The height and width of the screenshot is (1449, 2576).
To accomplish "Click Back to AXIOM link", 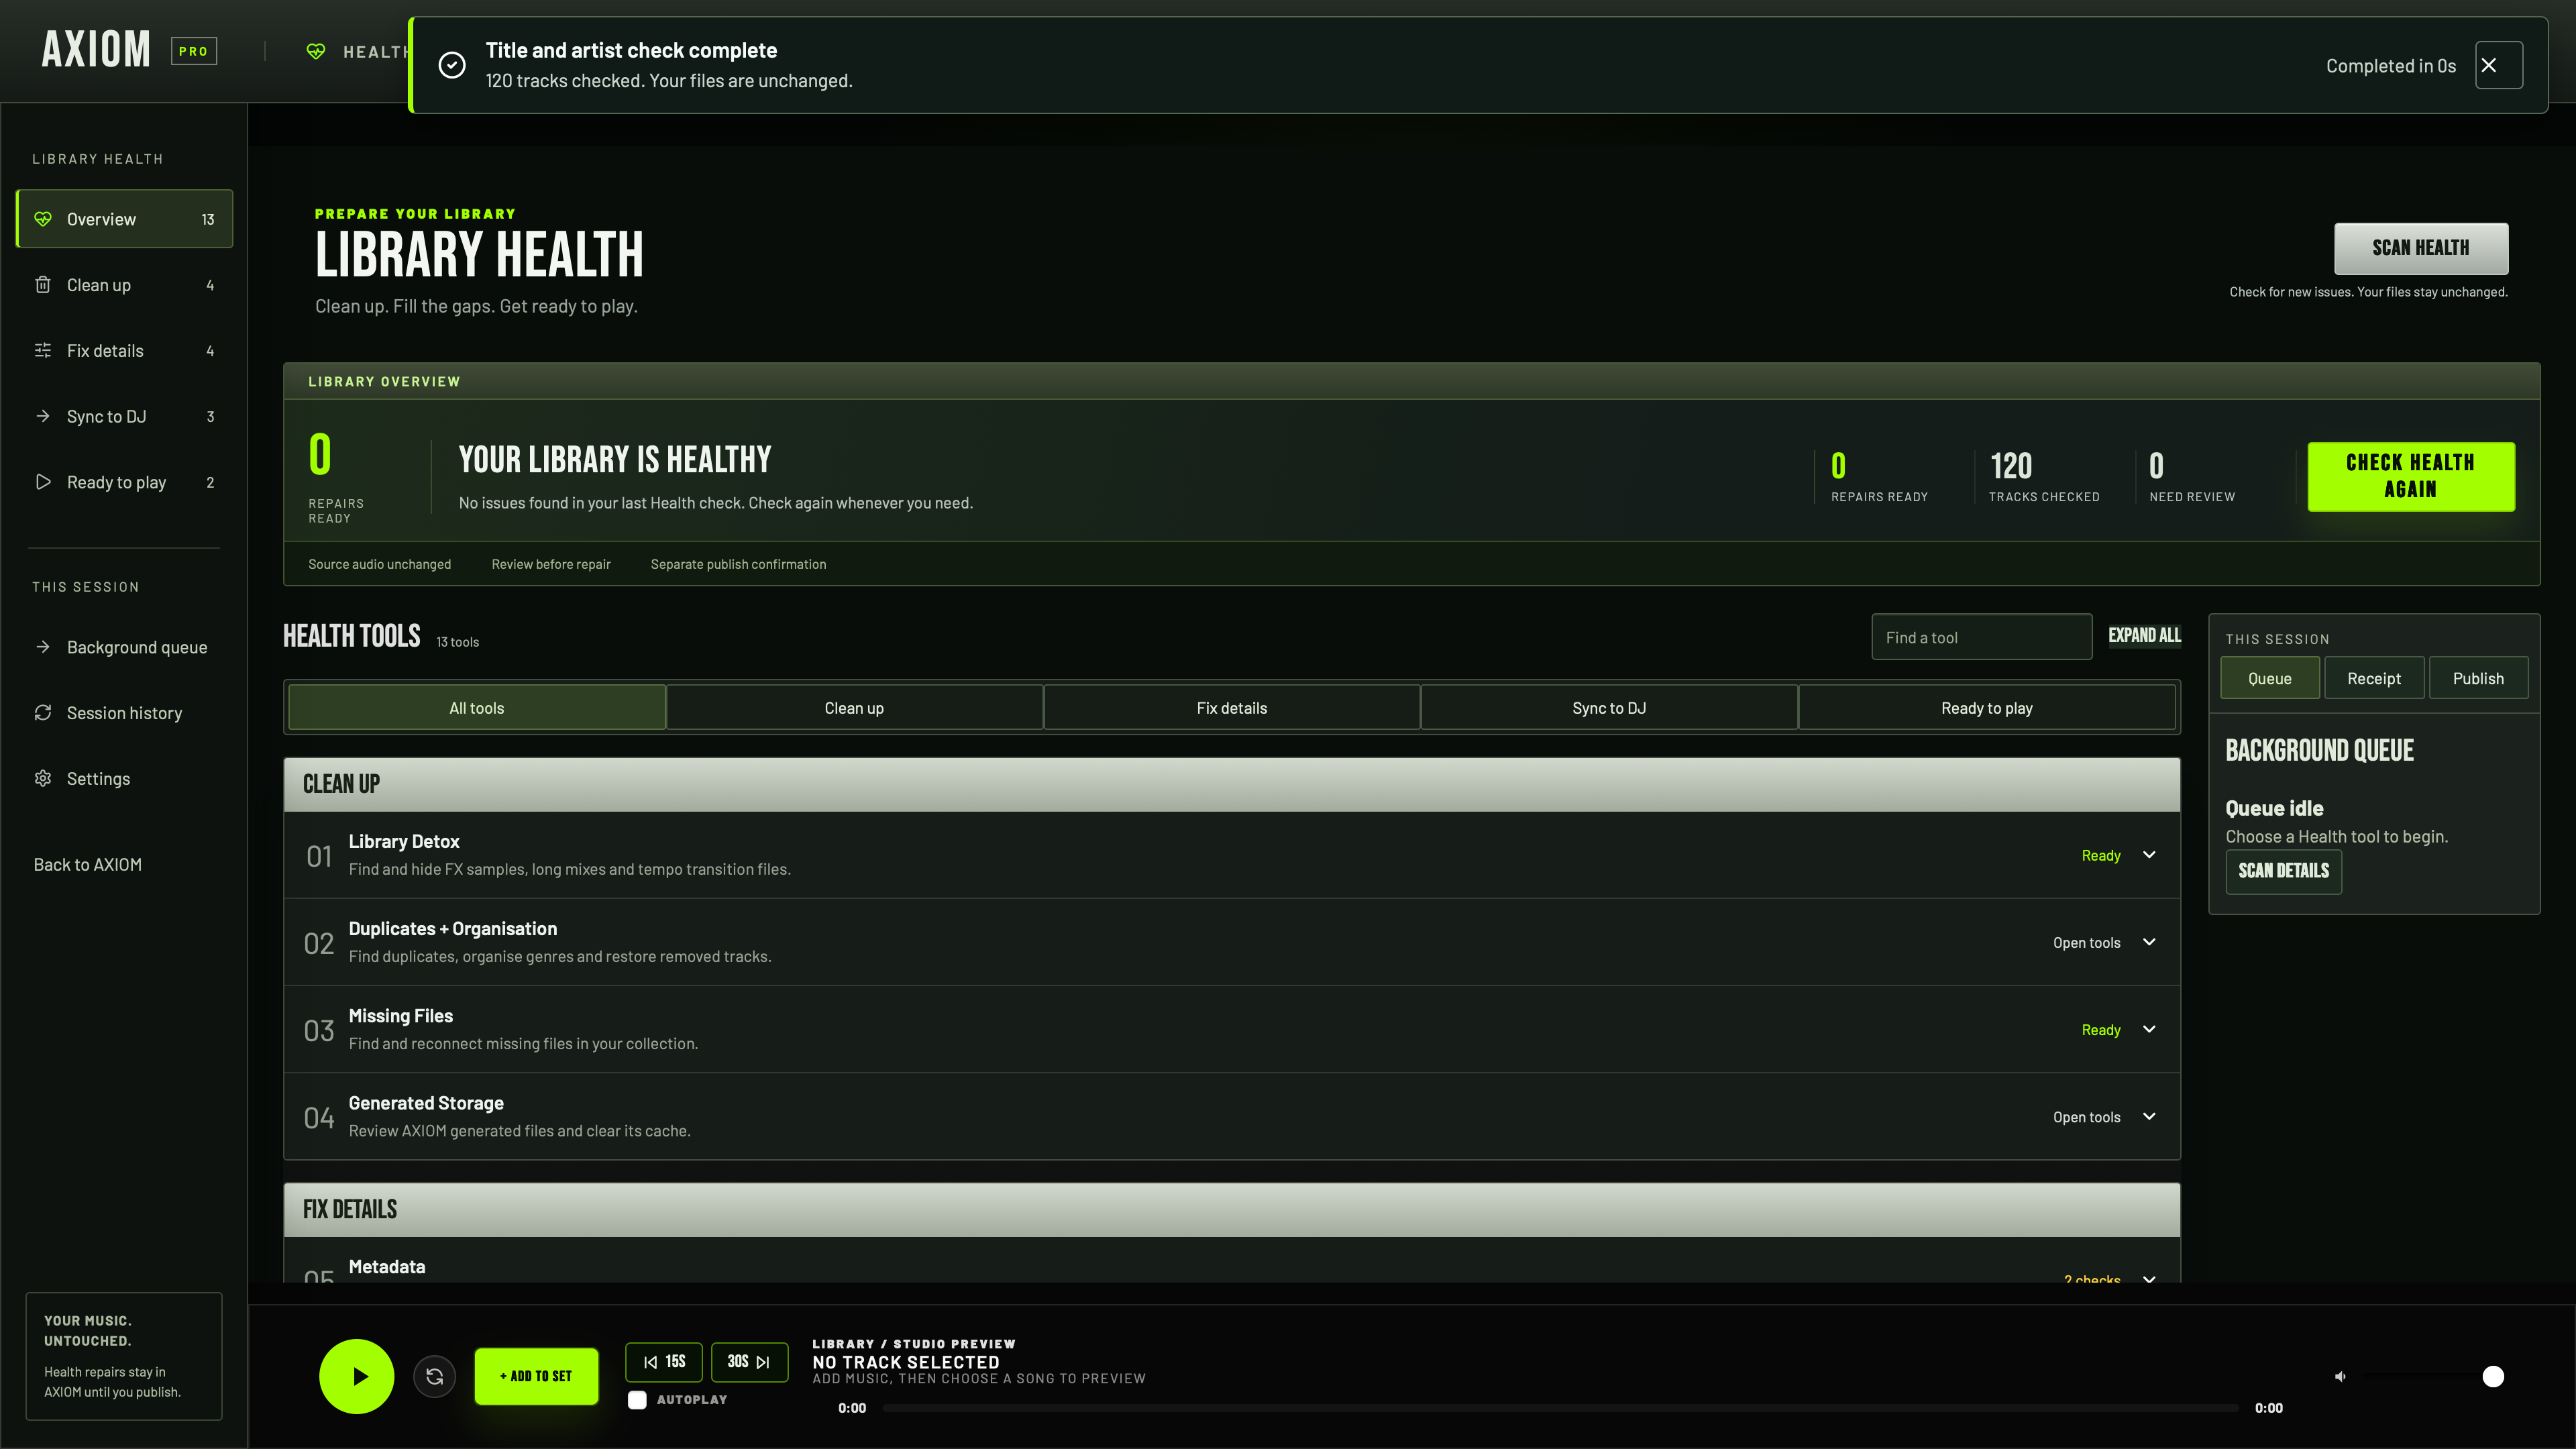I will coord(88,864).
